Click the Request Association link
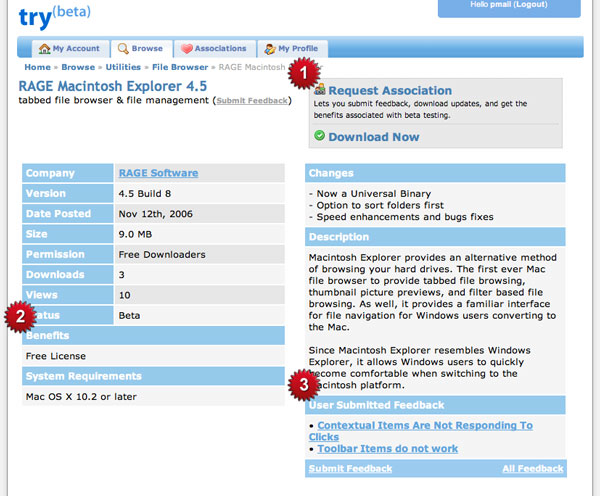 coord(390,91)
